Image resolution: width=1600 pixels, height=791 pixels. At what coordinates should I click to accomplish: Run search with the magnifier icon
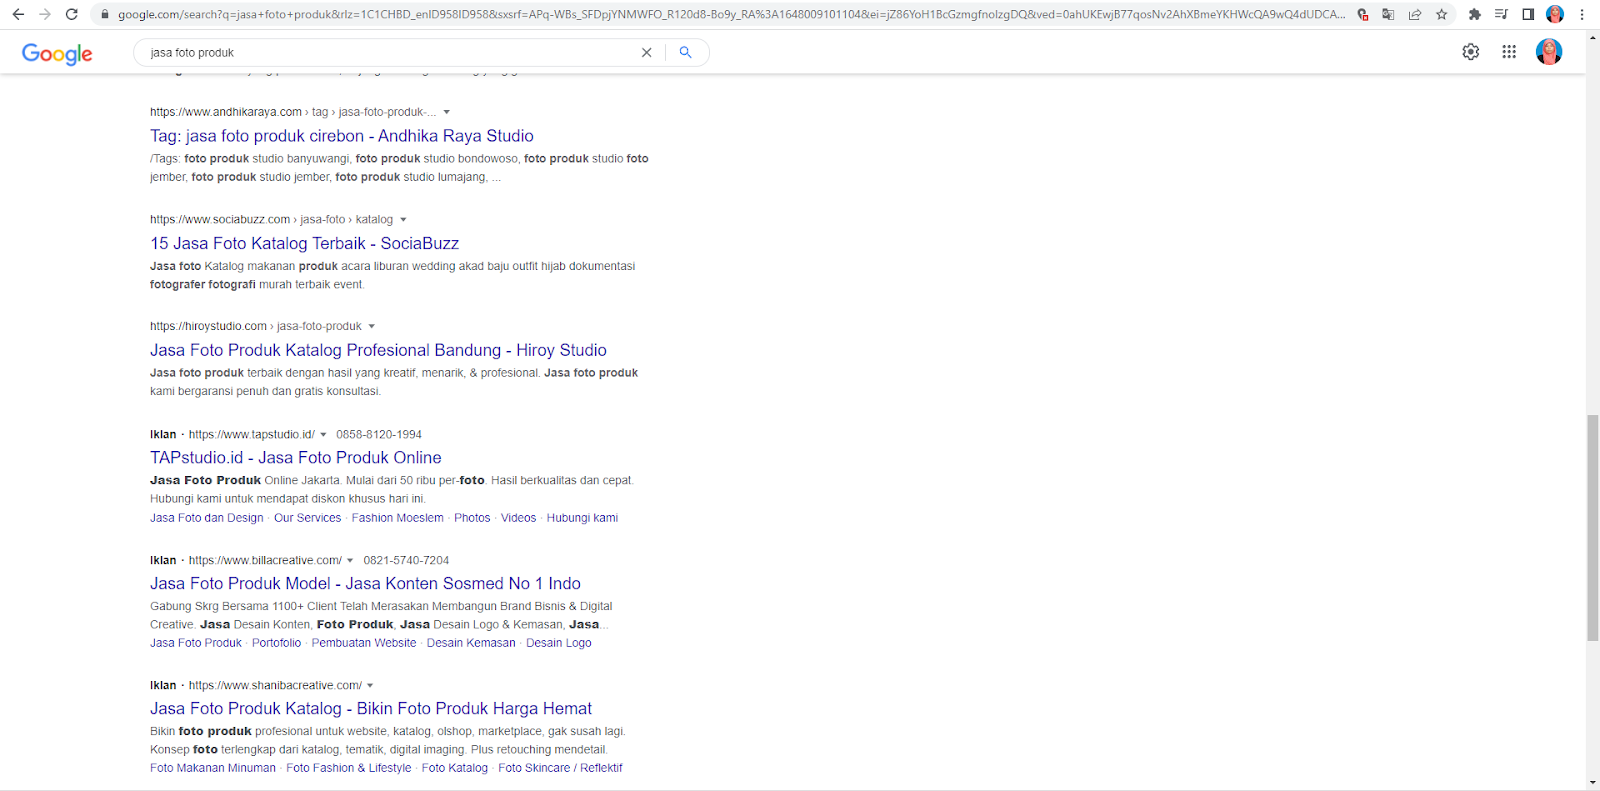coord(685,53)
